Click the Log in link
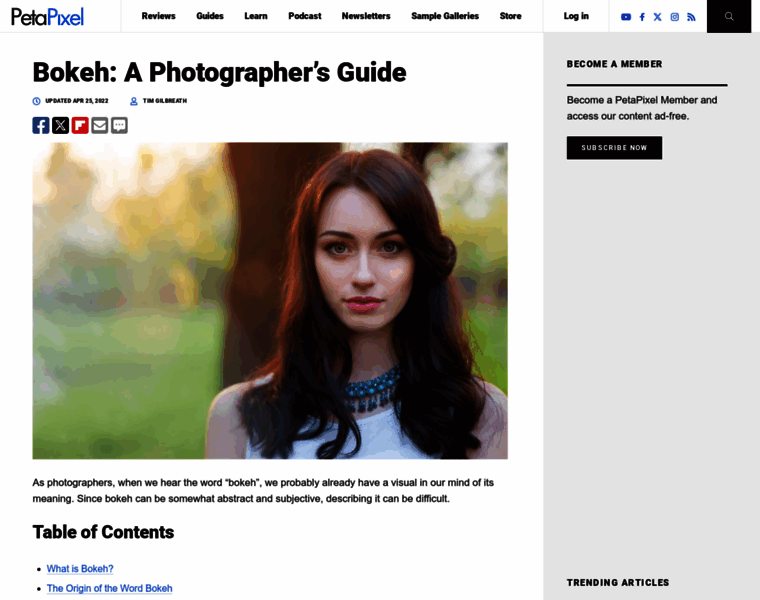 tap(576, 16)
